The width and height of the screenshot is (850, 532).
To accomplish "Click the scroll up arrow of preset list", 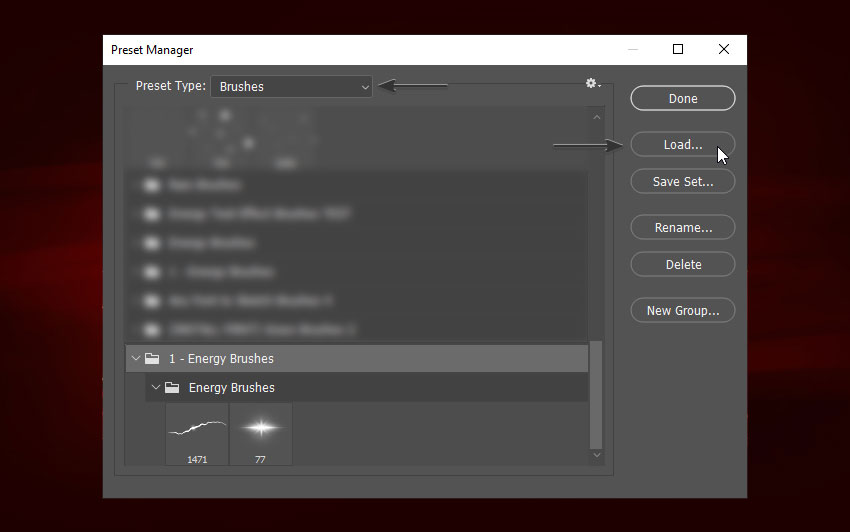I will click(597, 117).
